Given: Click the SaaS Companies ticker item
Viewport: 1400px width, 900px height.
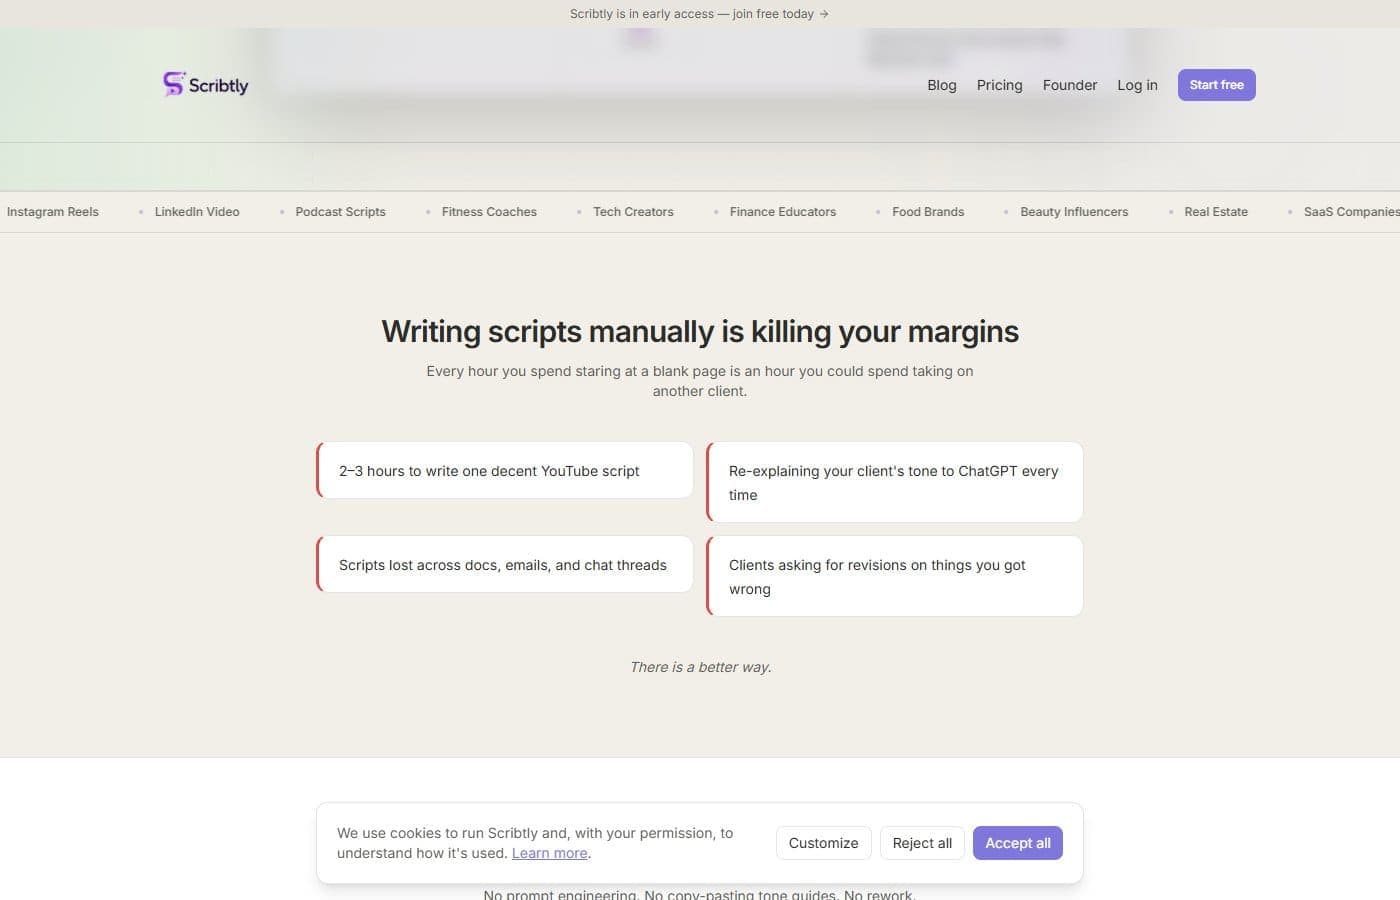Looking at the screenshot, I should pos(1351,212).
